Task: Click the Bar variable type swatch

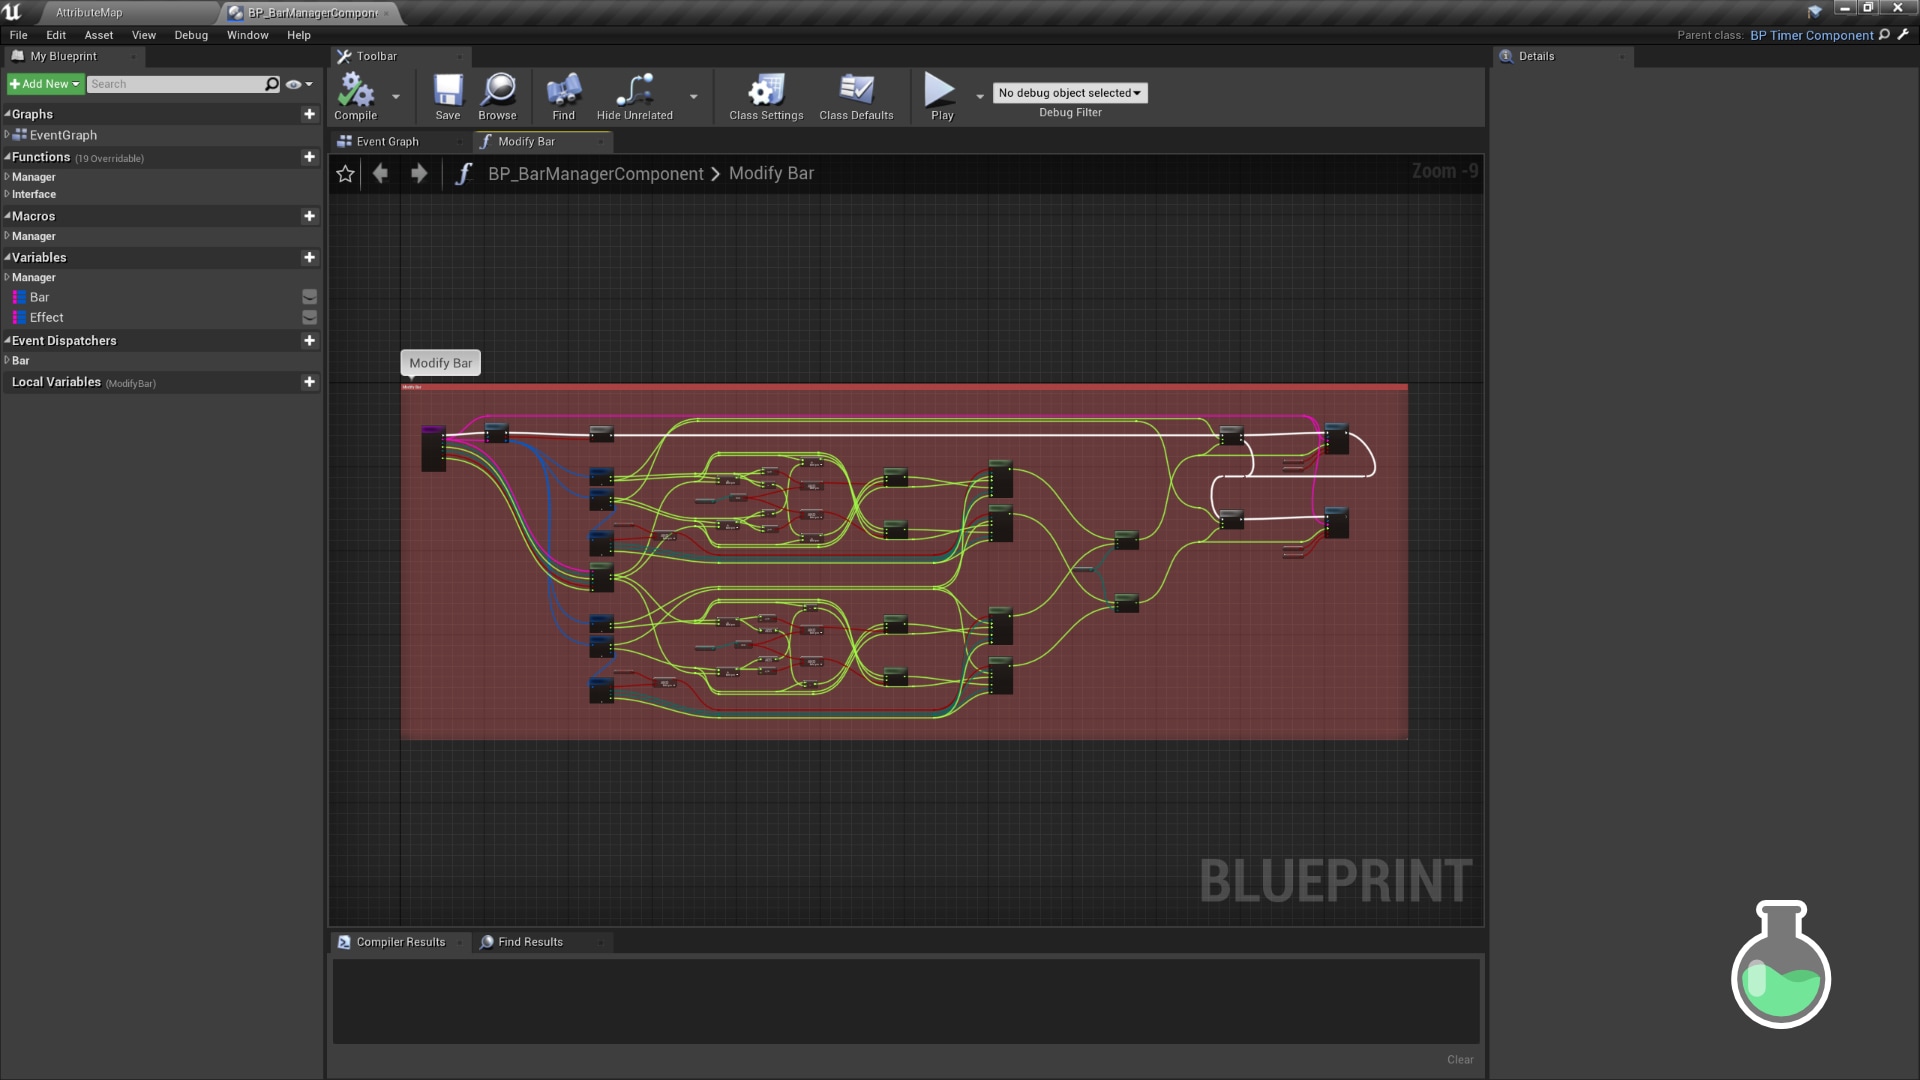Action: [x=20, y=297]
